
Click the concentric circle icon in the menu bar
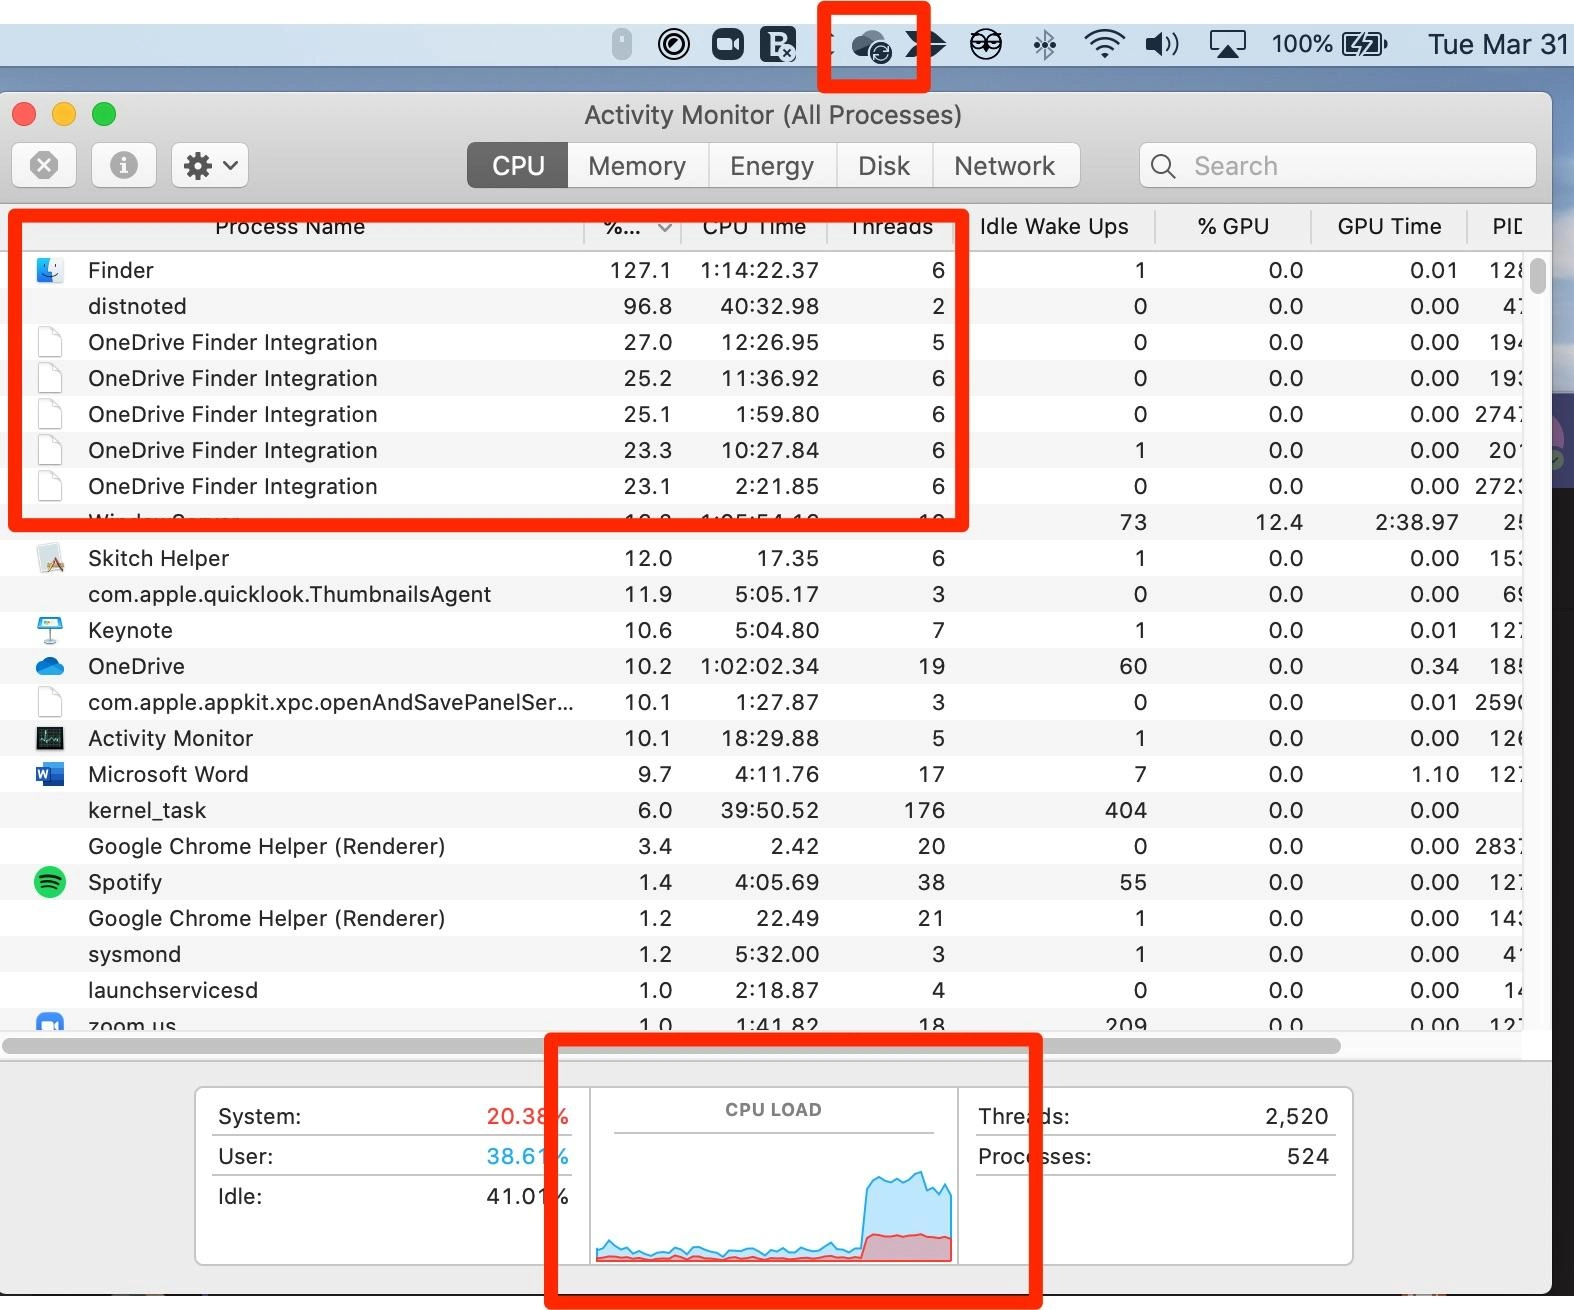point(674,45)
